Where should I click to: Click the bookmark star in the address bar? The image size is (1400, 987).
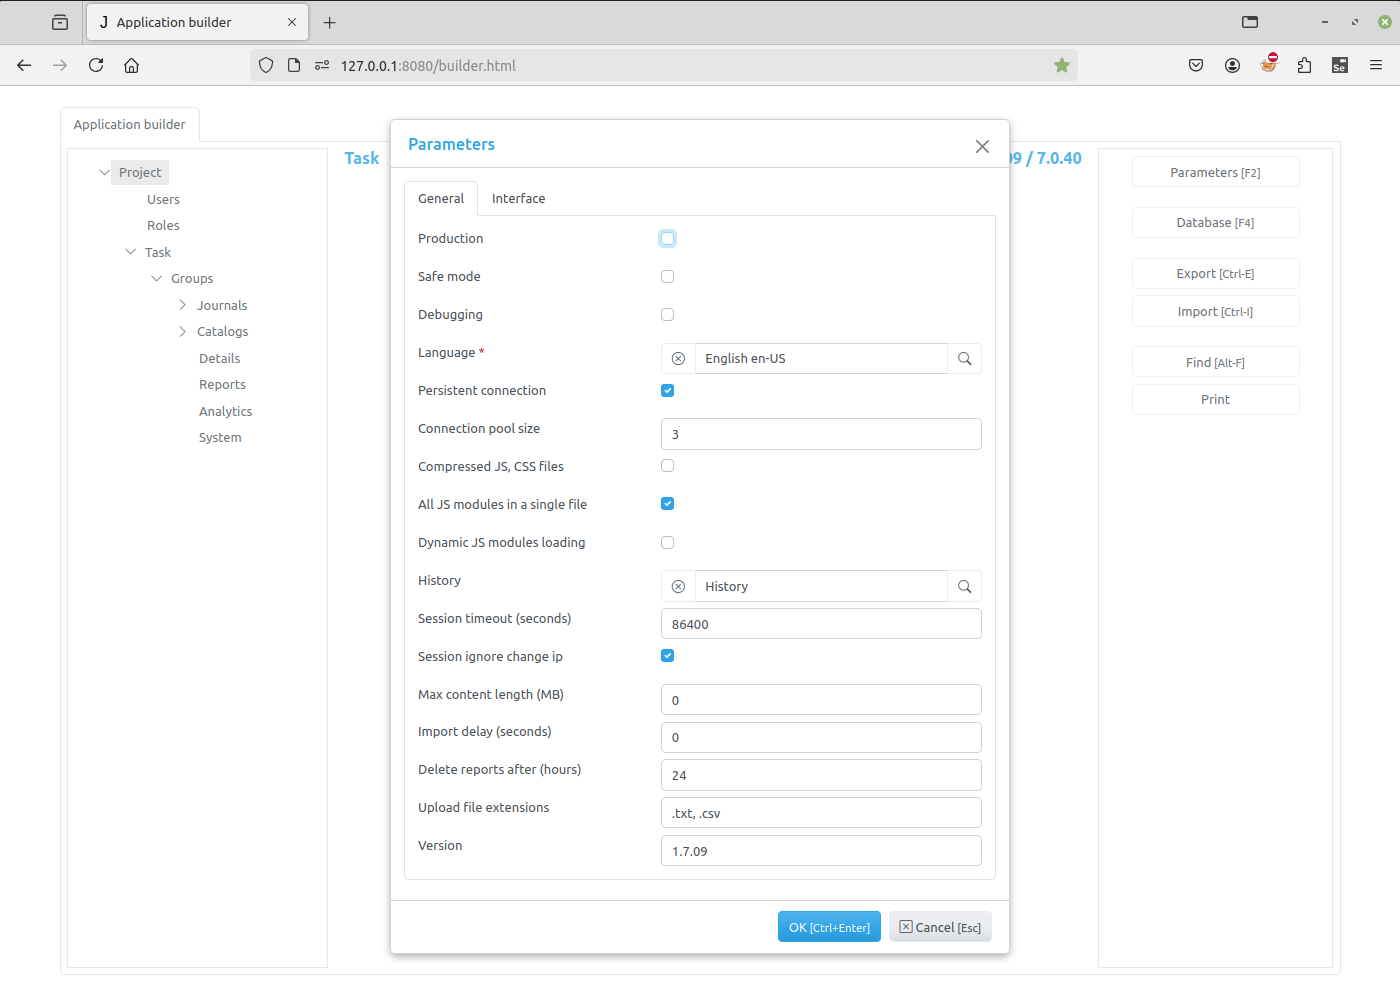pyautogui.click(x=1061, y=65)
